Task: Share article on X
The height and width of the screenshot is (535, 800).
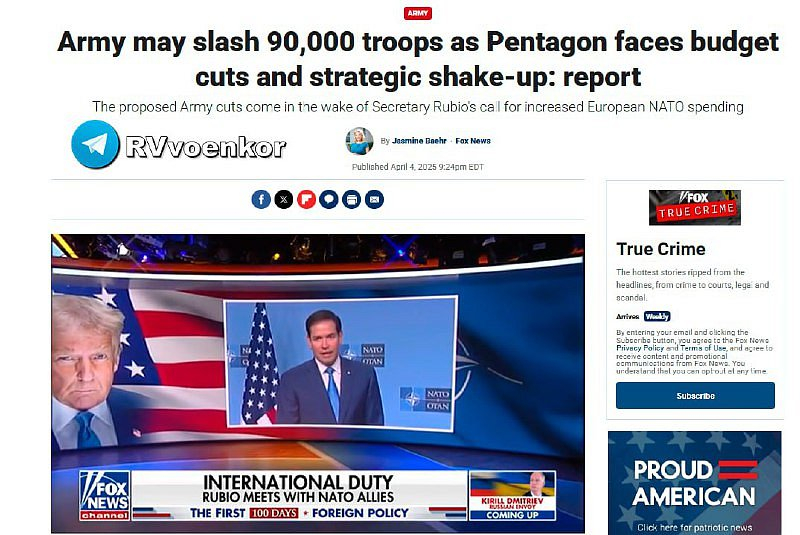Action: point(284,199)
